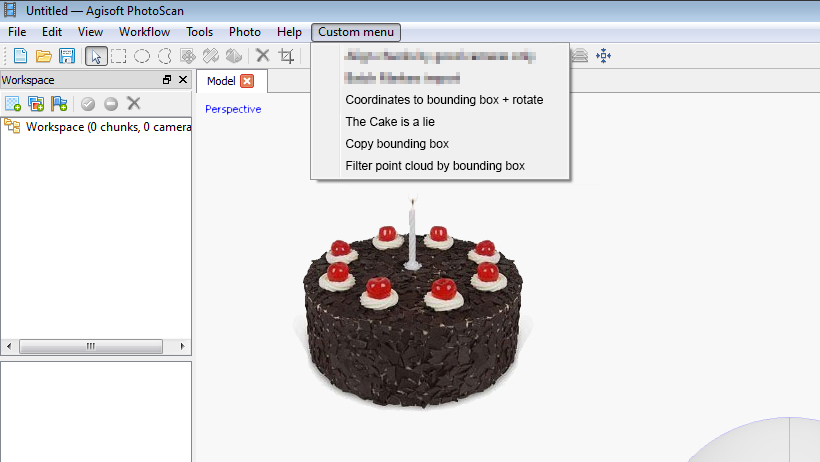Image resolution: width=820 pixels, height=462 pixels.
Task: Select the Navigation arrow tool
Action: [x=96, y=56]
